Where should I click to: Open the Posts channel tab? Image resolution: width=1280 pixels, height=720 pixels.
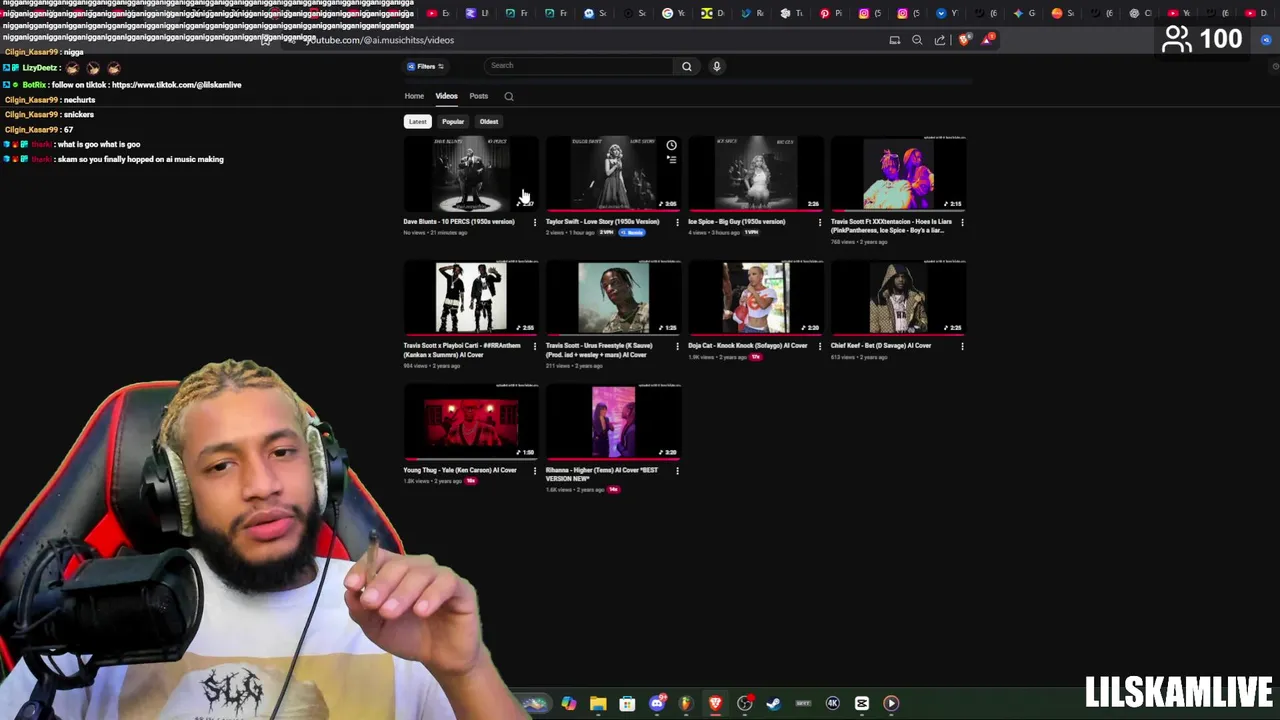tap(479, 96)
